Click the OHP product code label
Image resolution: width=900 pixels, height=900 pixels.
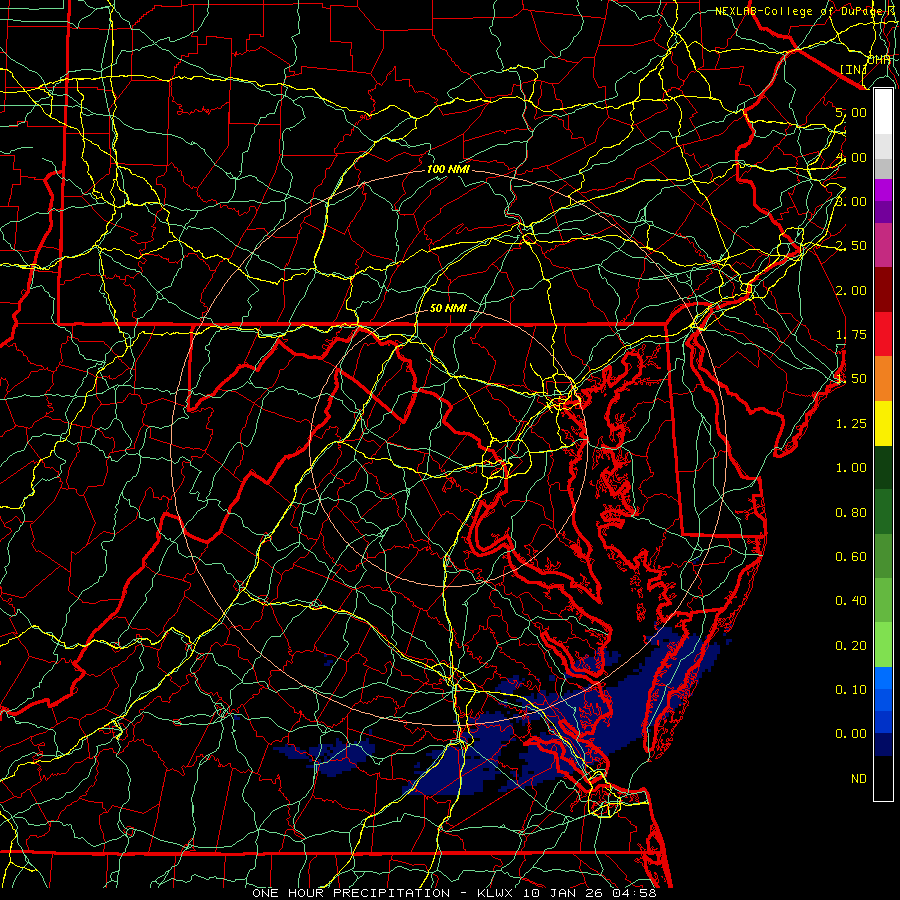[879, 60]
